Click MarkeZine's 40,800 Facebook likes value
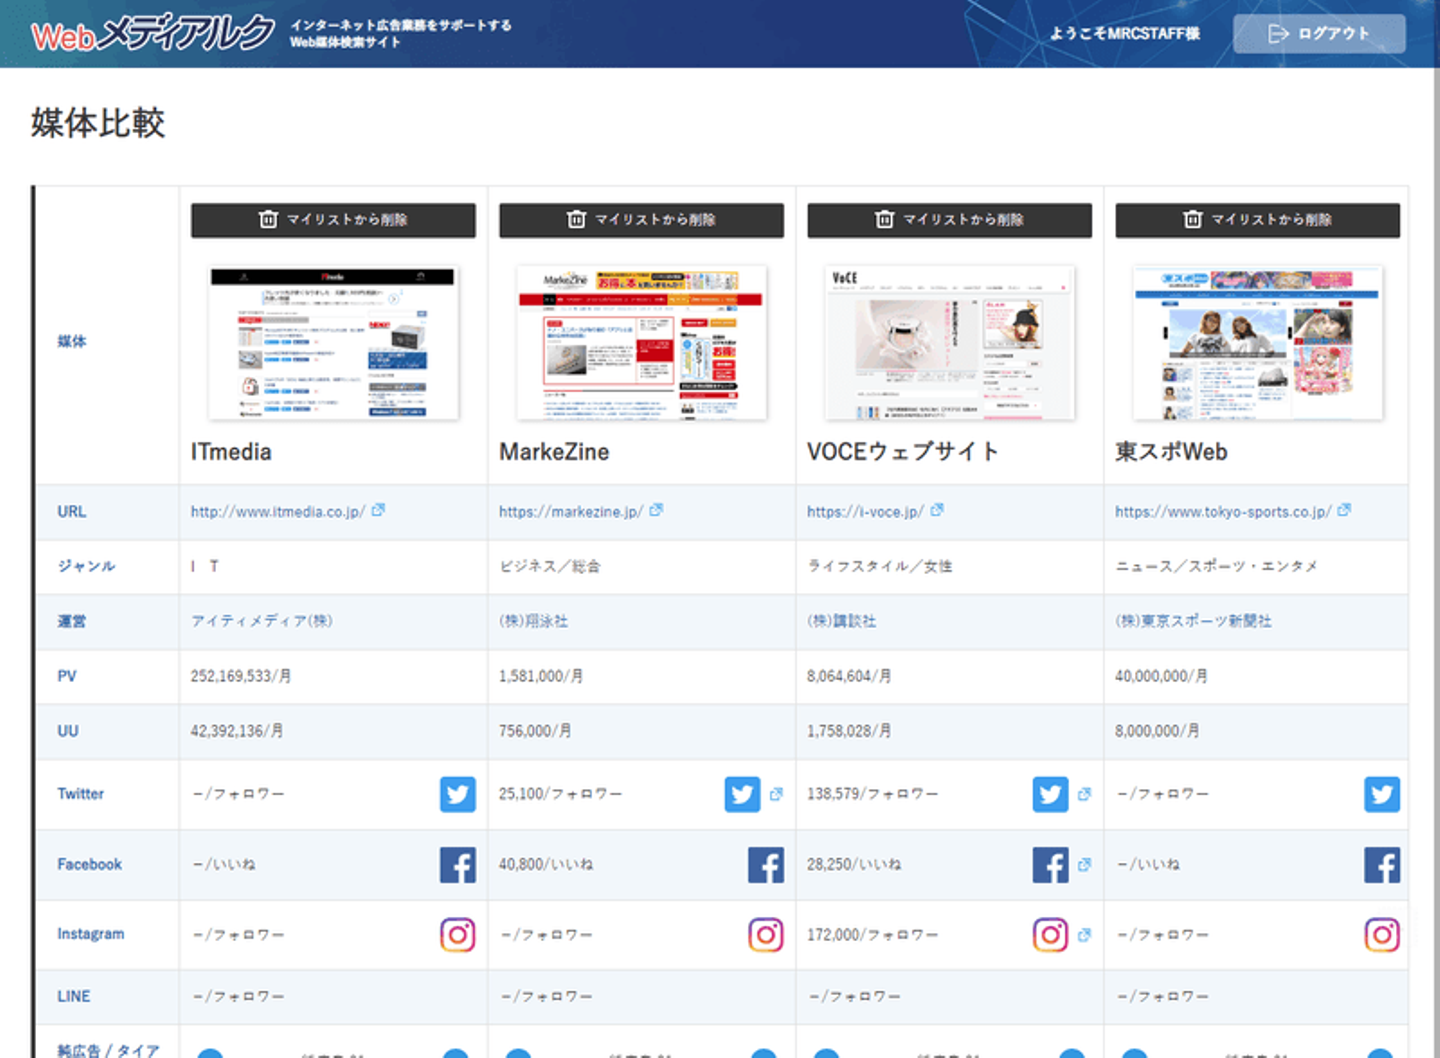Viewport: 1440px width, 1058px height. point(546,864)
